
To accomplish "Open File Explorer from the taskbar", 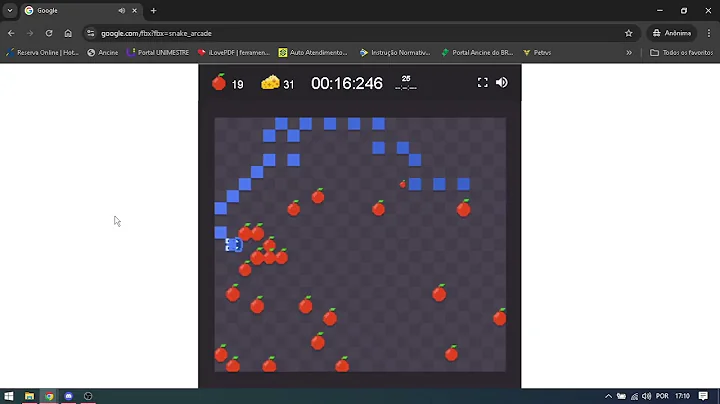I will coord(29,396).
